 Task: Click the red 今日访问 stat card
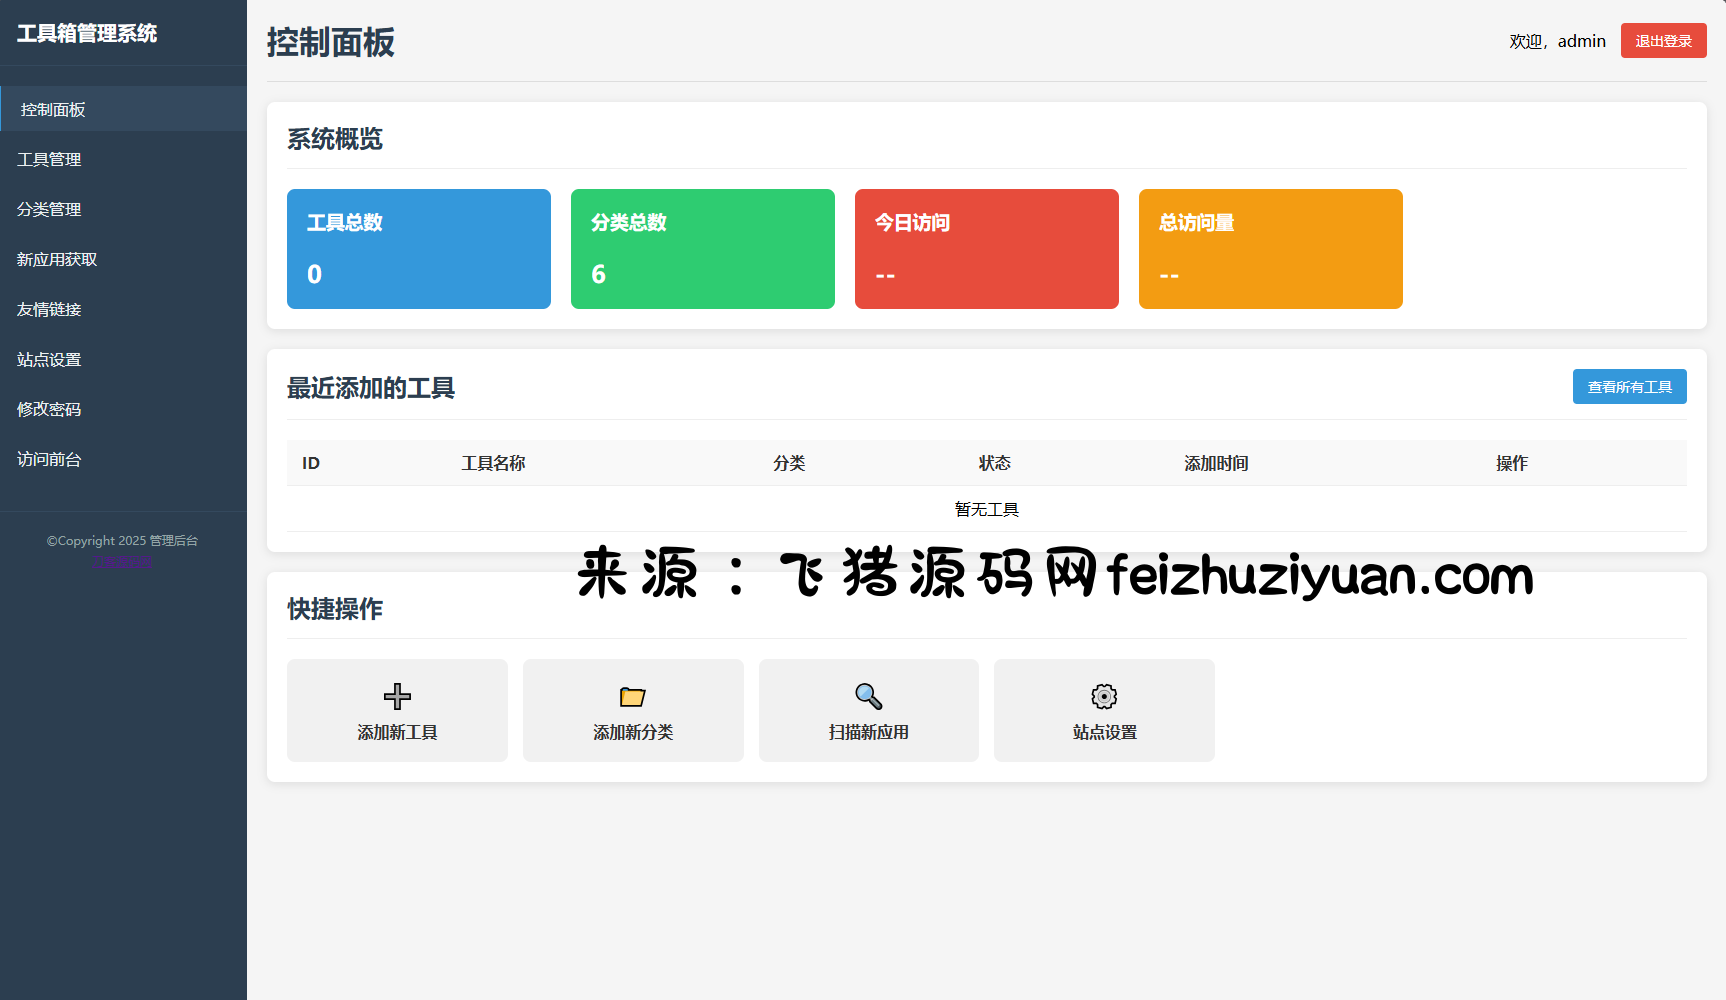pos(986,249)
